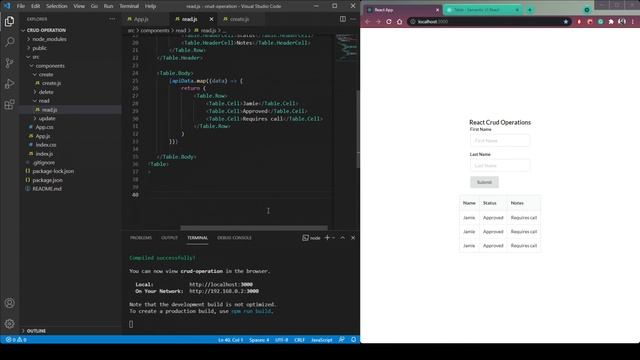Viewport: 640px width, 360px height.
Task: Click the editor horizontal scrollbar
Action: 254,228
